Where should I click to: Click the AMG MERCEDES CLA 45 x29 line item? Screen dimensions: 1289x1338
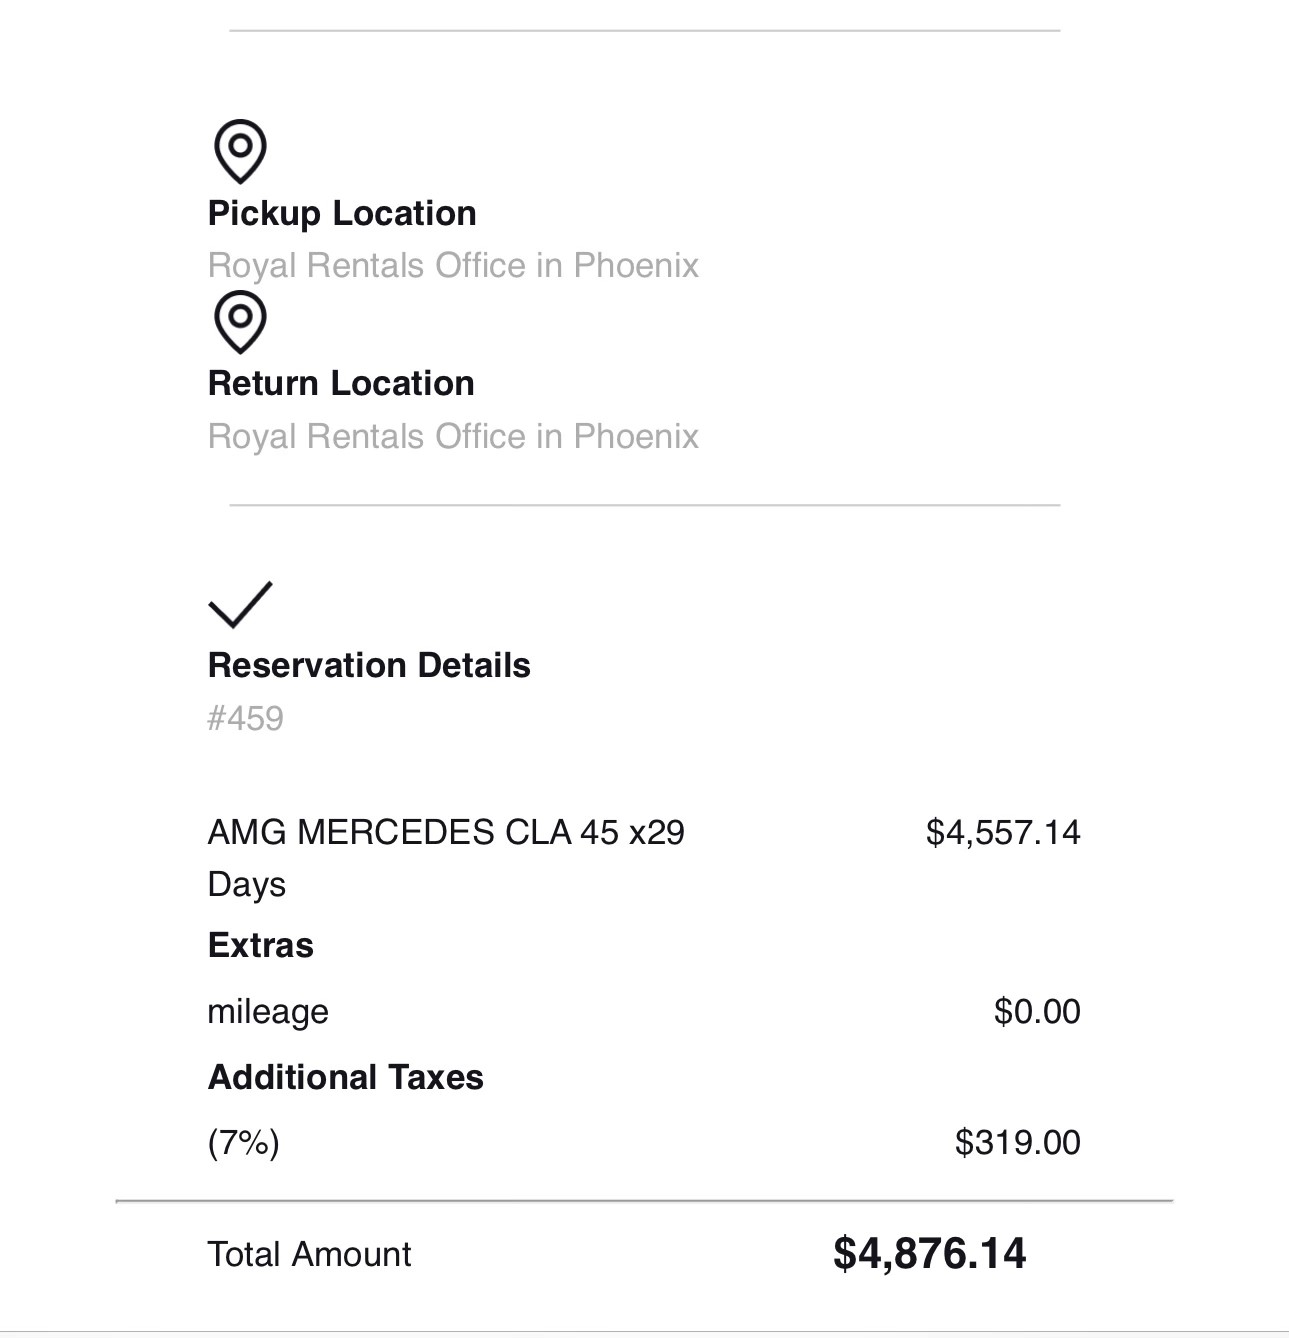tap(446, 858)
